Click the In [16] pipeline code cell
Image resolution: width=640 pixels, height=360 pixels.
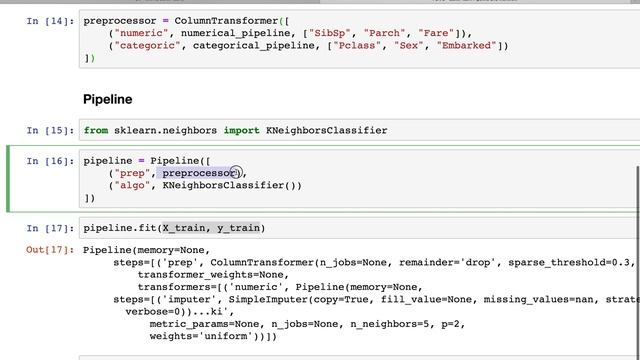click(x=359, y=179)
